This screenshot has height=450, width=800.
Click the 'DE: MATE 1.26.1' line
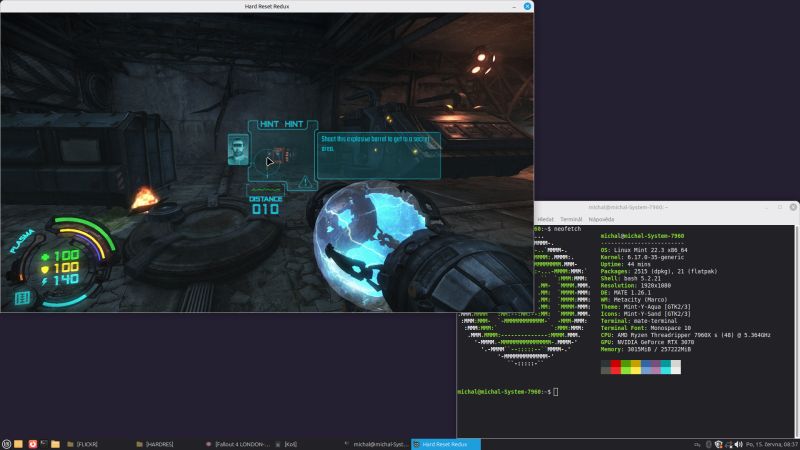click(x=626, y=293)
